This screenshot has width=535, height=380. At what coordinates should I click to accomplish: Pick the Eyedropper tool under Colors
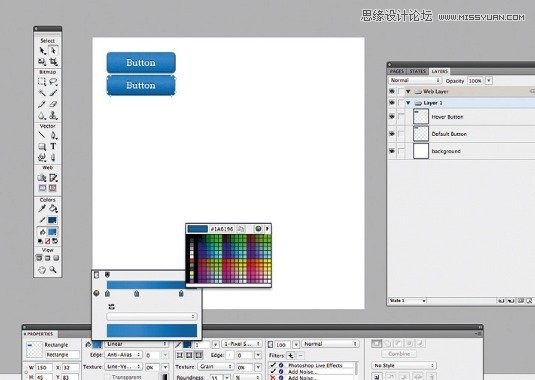42,208
